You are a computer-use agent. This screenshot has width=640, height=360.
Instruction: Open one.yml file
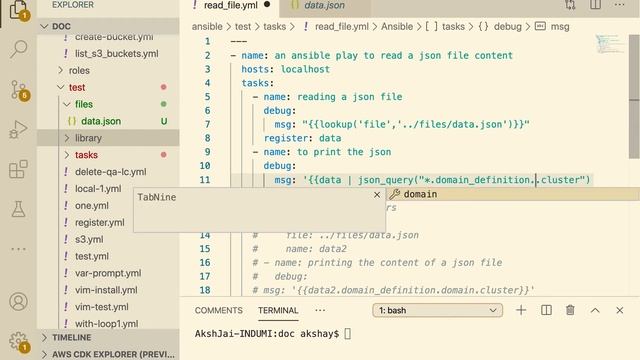pos(91,206)
